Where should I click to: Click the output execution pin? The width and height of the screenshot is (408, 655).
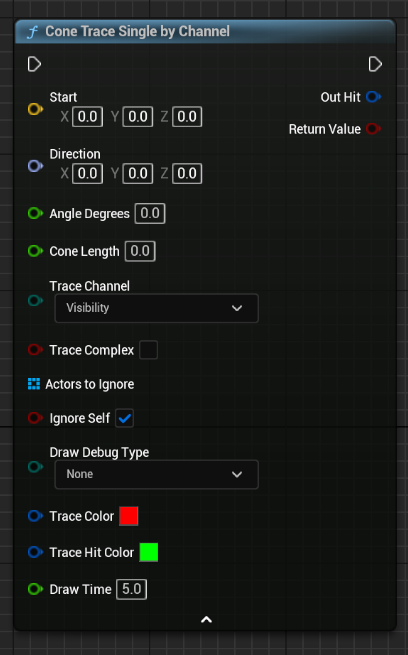tap(375, 64)
